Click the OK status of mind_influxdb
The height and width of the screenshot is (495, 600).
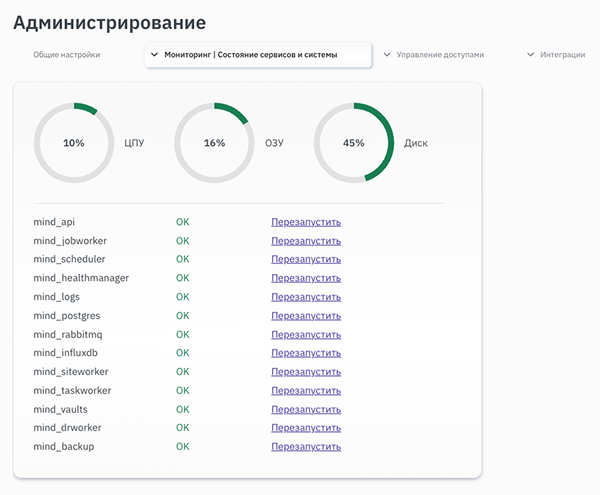pos(183,353)
